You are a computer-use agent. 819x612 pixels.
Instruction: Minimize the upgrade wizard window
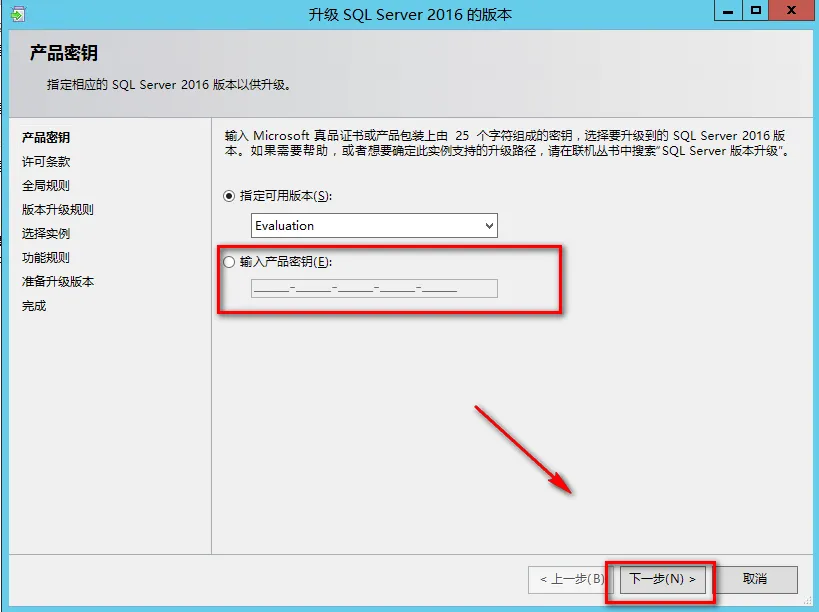click(728, 10)
